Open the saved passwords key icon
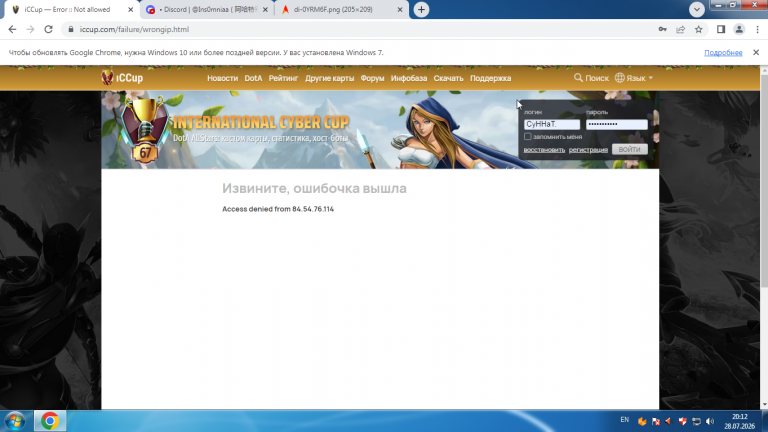768x432 pixels. [x=662, y=29]
